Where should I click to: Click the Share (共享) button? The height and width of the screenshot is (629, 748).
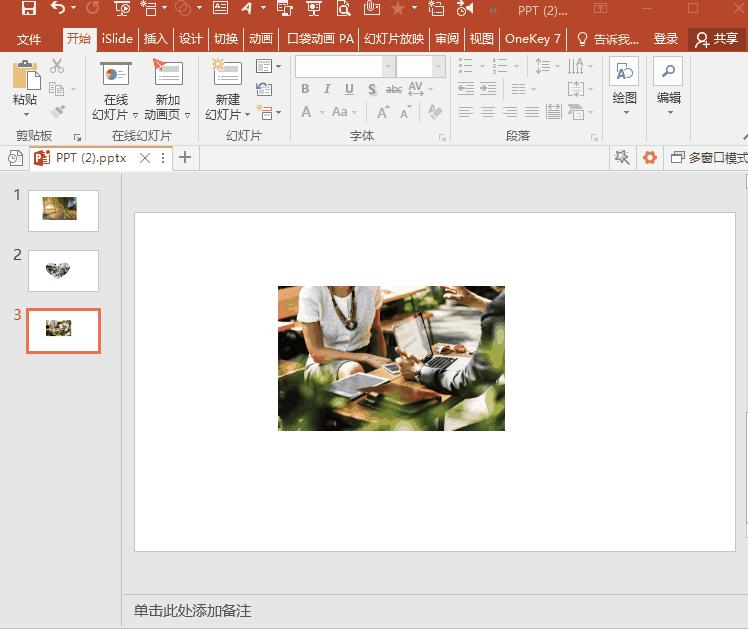[717, 39]
